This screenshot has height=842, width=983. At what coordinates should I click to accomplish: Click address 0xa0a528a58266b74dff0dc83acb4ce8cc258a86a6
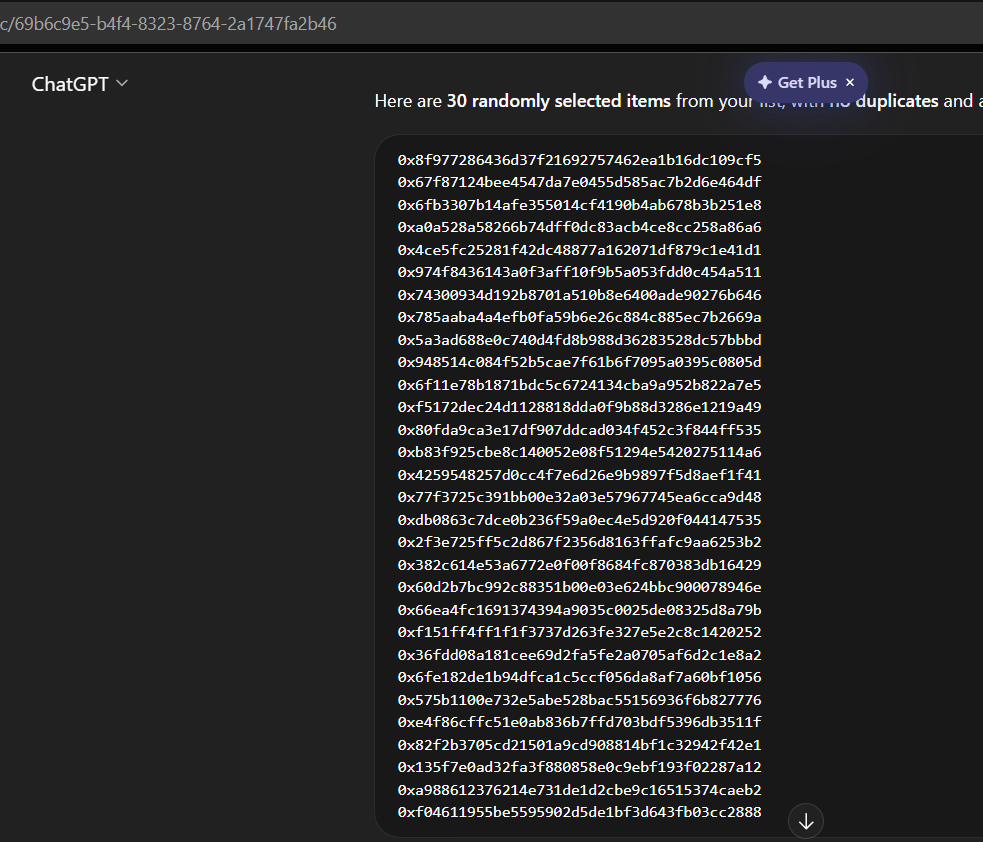coord(579,227)
